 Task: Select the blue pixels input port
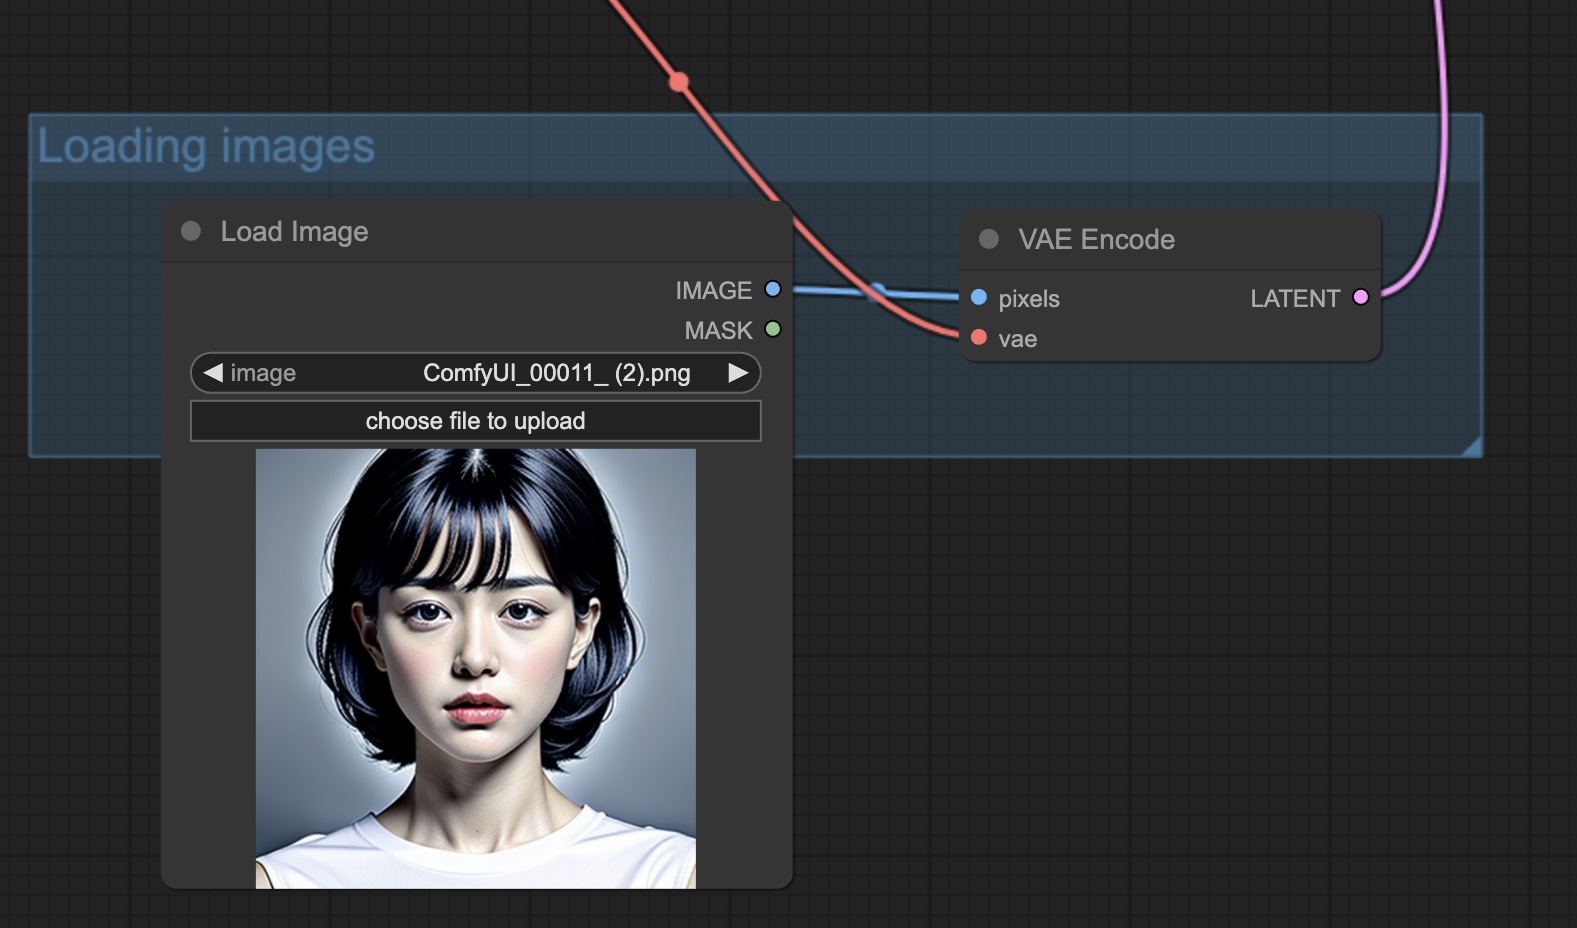point(979,298)
